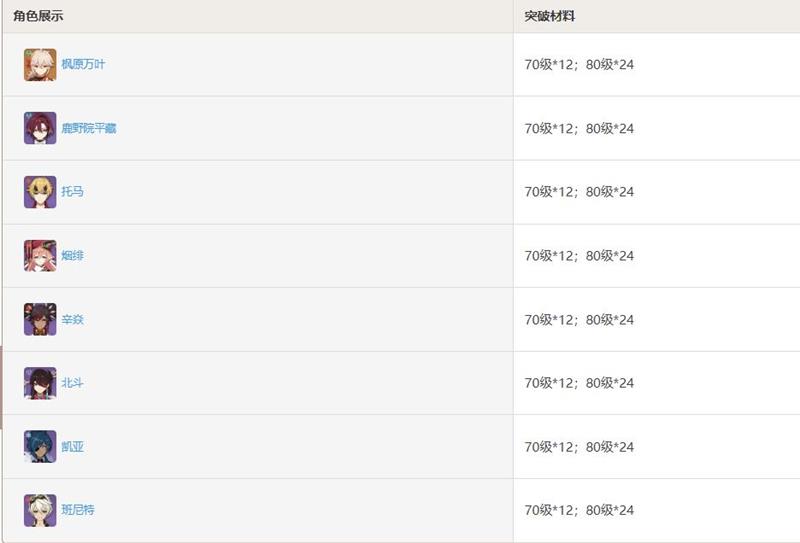
Task: Select 凯亚's portrait icon
Action: tap(40, 447)
